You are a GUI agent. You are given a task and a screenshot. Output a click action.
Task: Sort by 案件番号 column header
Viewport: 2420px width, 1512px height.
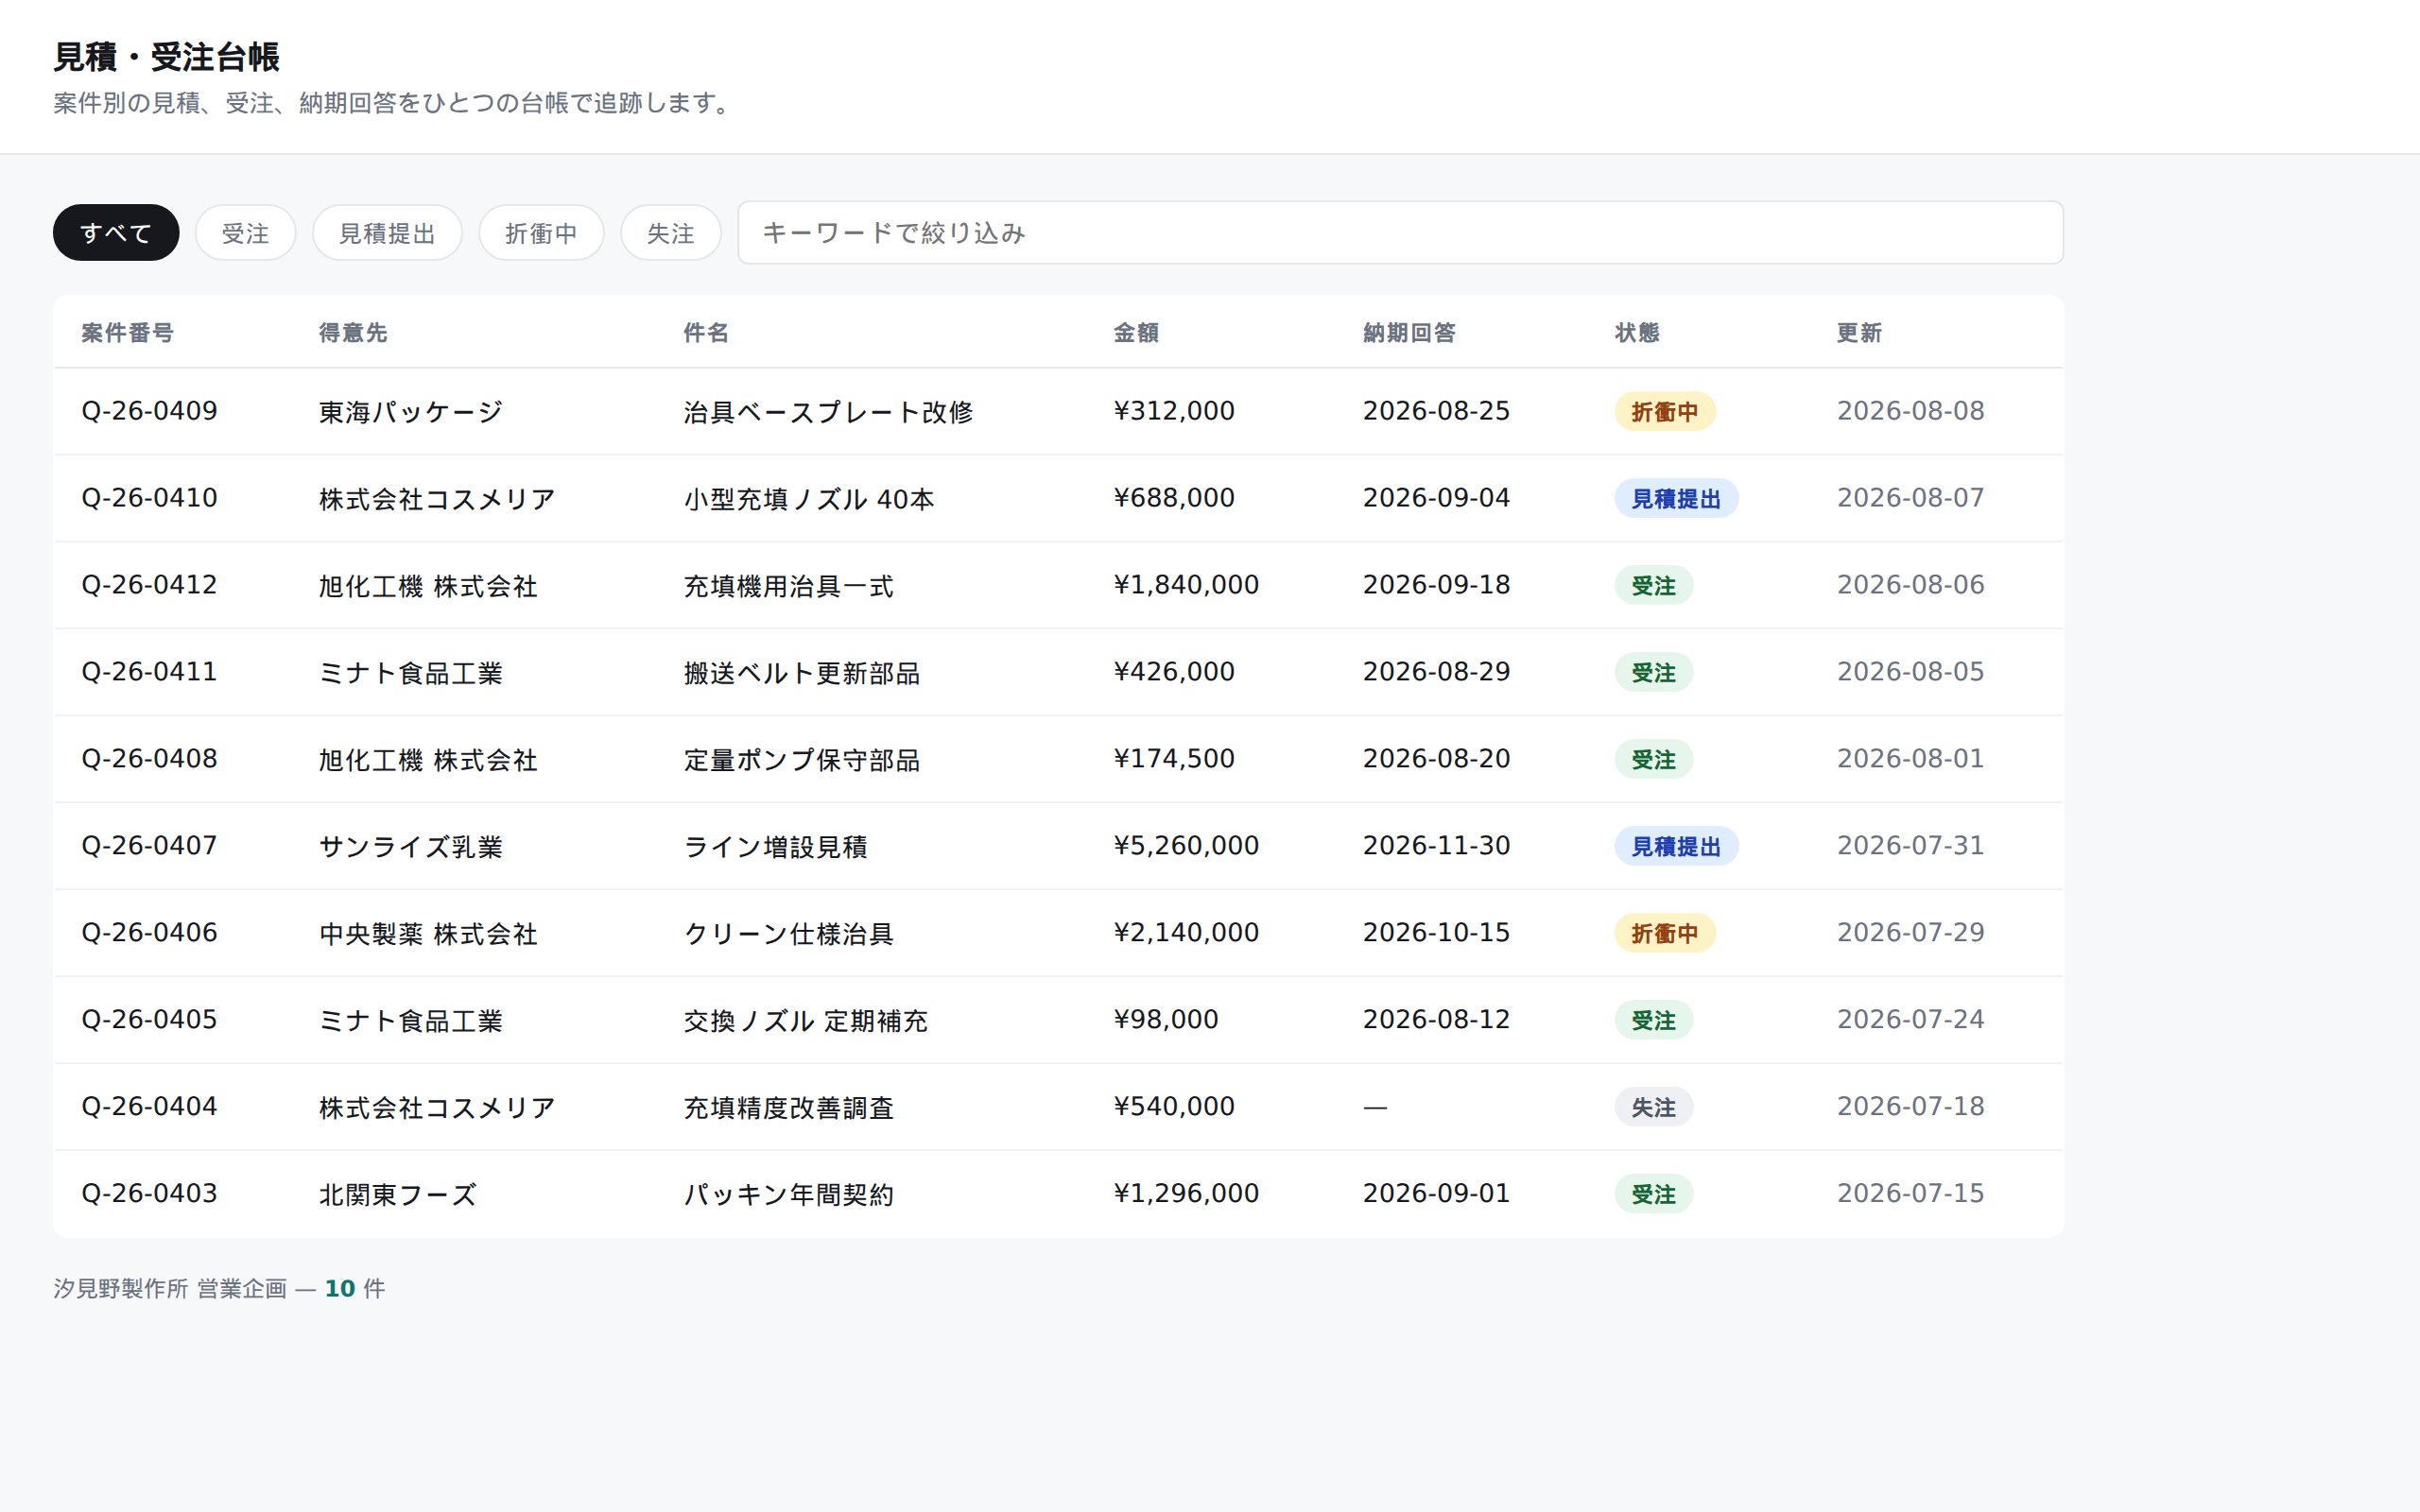[128, 333]
